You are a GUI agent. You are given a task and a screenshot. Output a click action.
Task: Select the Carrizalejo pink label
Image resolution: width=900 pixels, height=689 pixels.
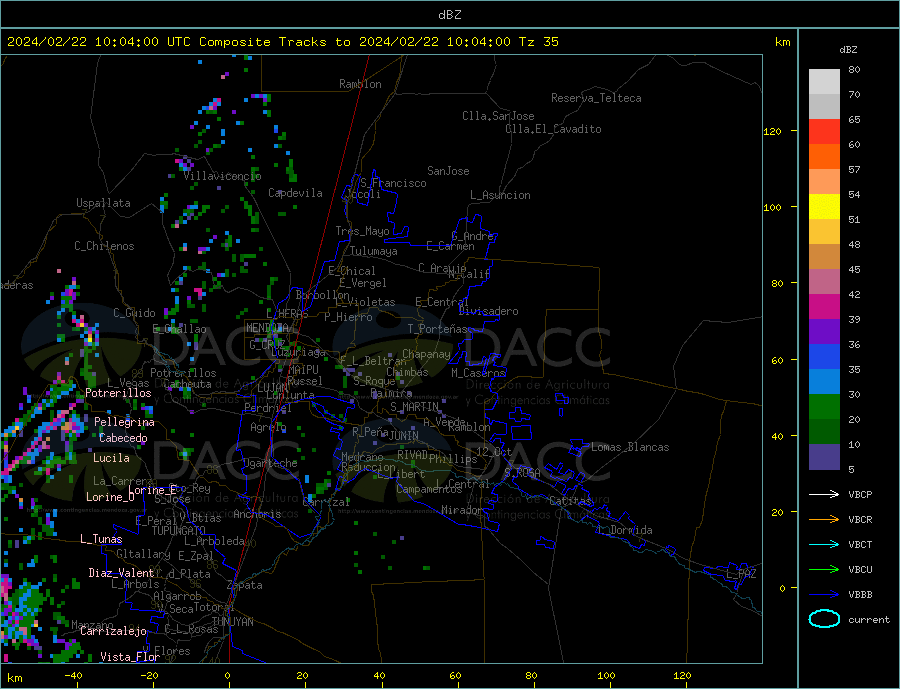[113, 632]
